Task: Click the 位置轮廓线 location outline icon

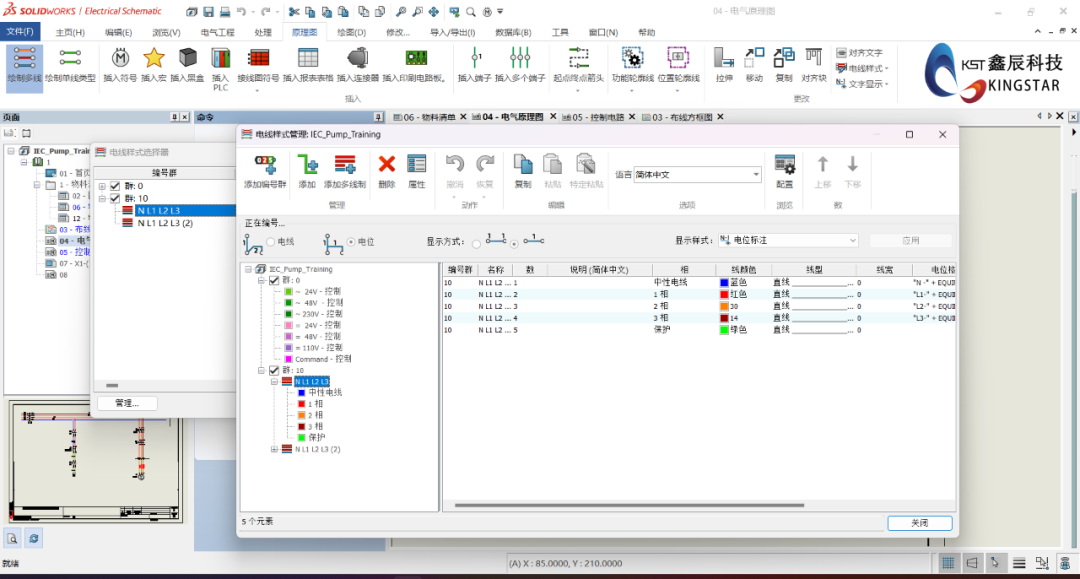Action: [678, 58]
